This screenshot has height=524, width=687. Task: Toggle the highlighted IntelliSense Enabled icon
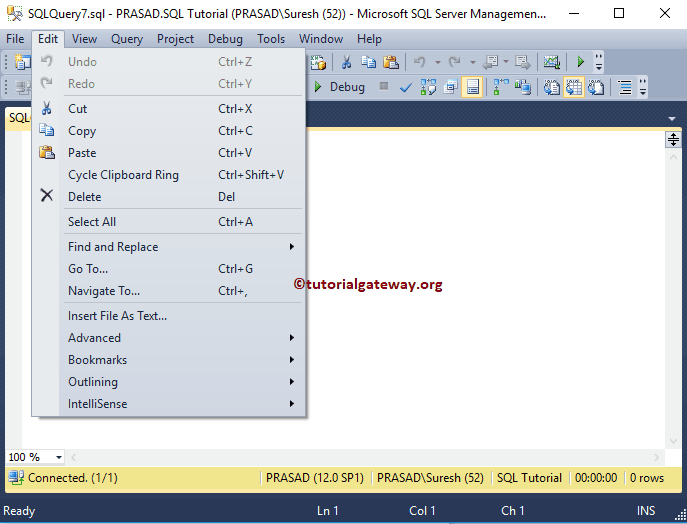tap(472, 87)
